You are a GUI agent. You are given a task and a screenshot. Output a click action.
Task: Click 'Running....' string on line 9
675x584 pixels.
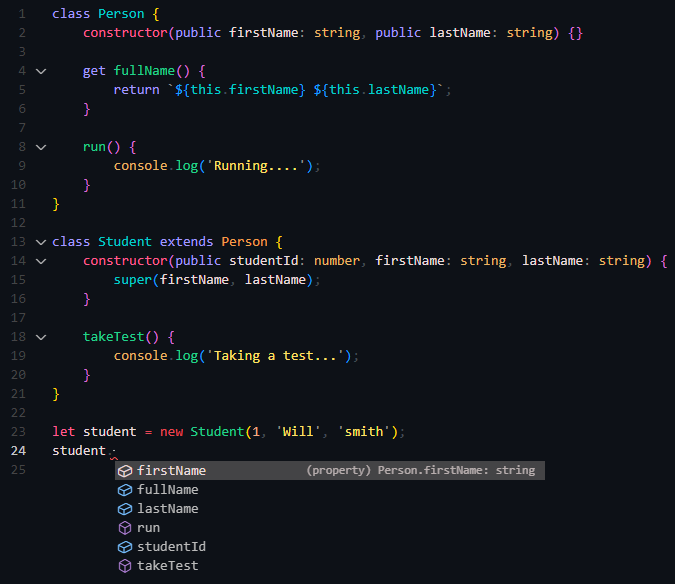point(256,166)
